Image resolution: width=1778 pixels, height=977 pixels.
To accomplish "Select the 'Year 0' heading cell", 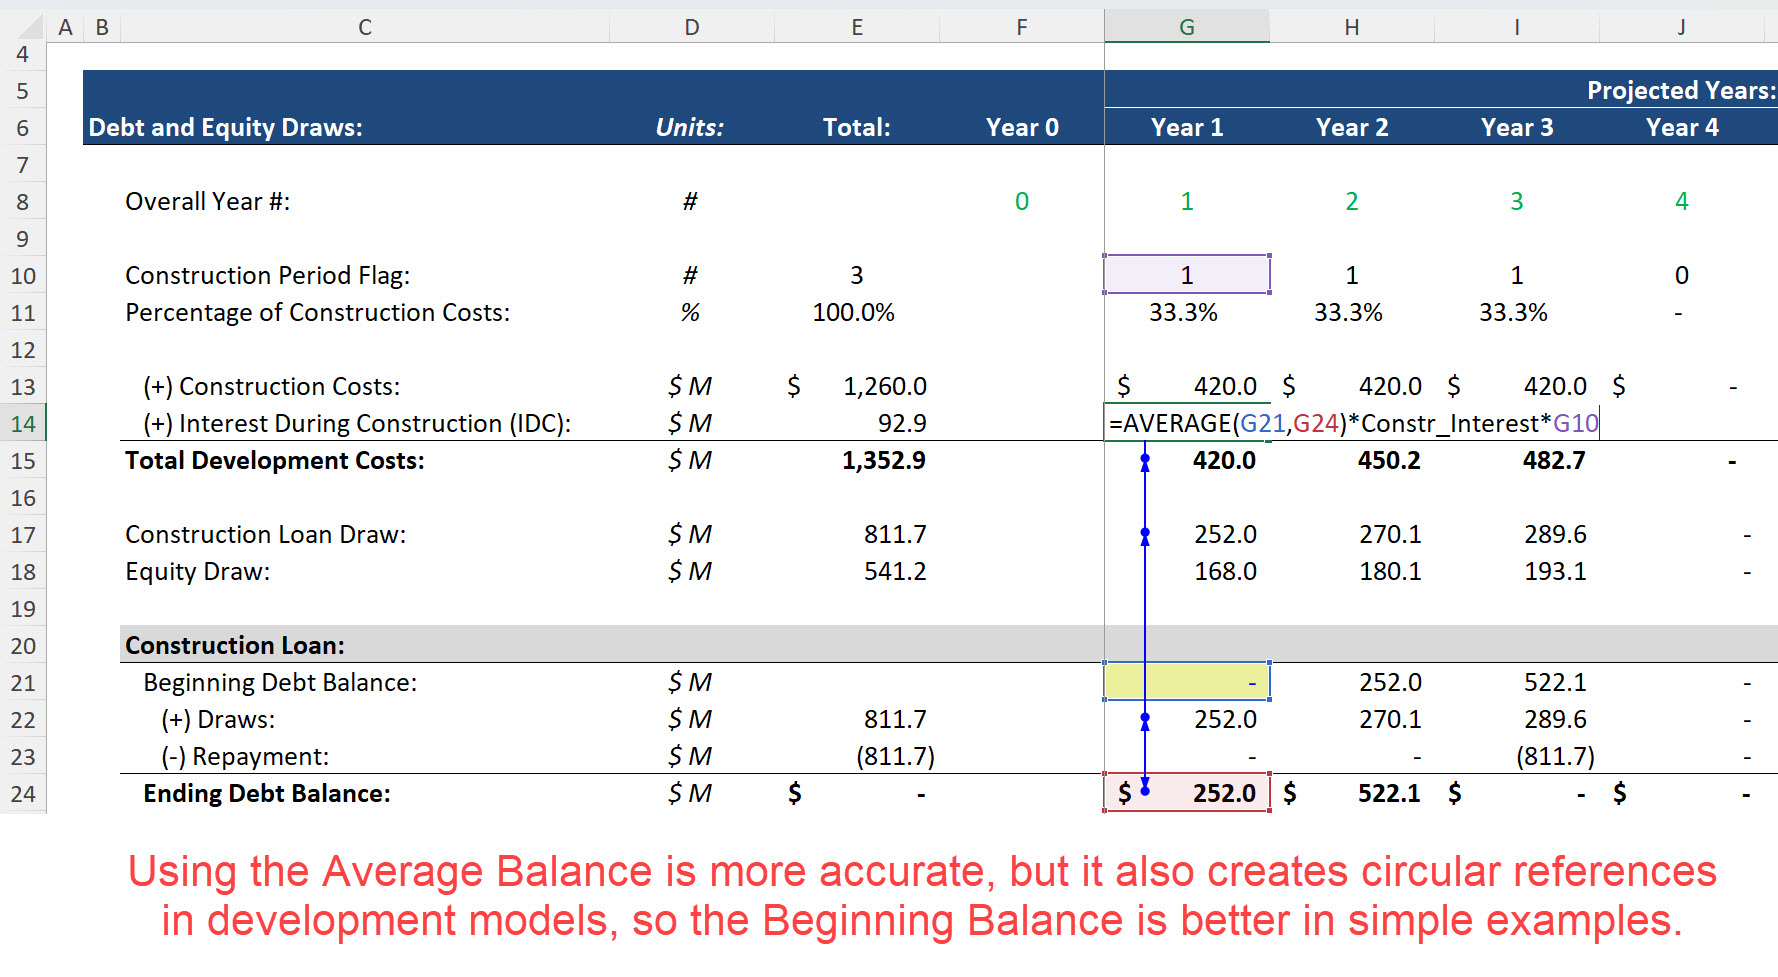I will (x=1022, y=128).
